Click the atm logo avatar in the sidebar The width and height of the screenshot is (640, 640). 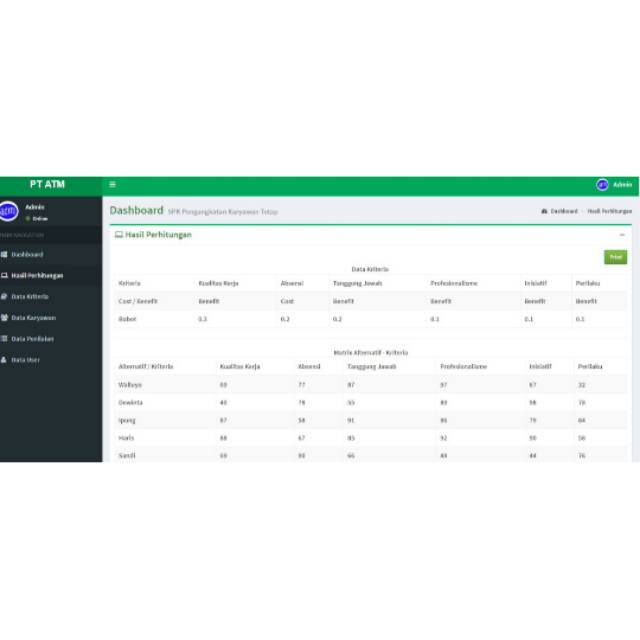click(9, 211)
